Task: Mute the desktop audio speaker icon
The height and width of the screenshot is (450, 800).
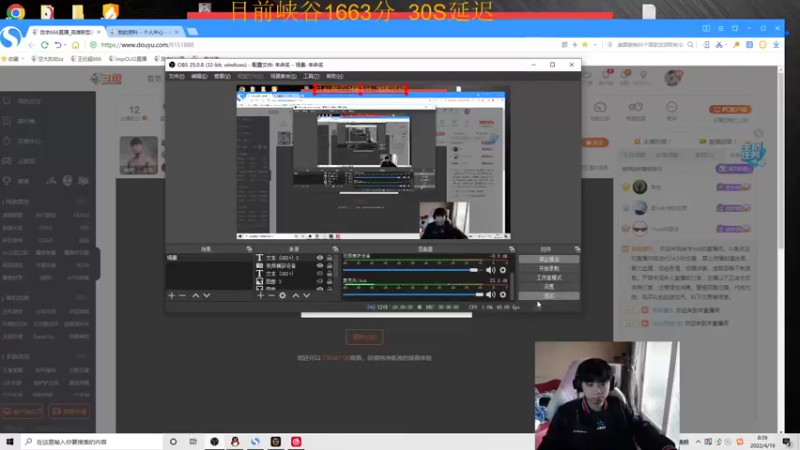Action: tap(490, 270)
